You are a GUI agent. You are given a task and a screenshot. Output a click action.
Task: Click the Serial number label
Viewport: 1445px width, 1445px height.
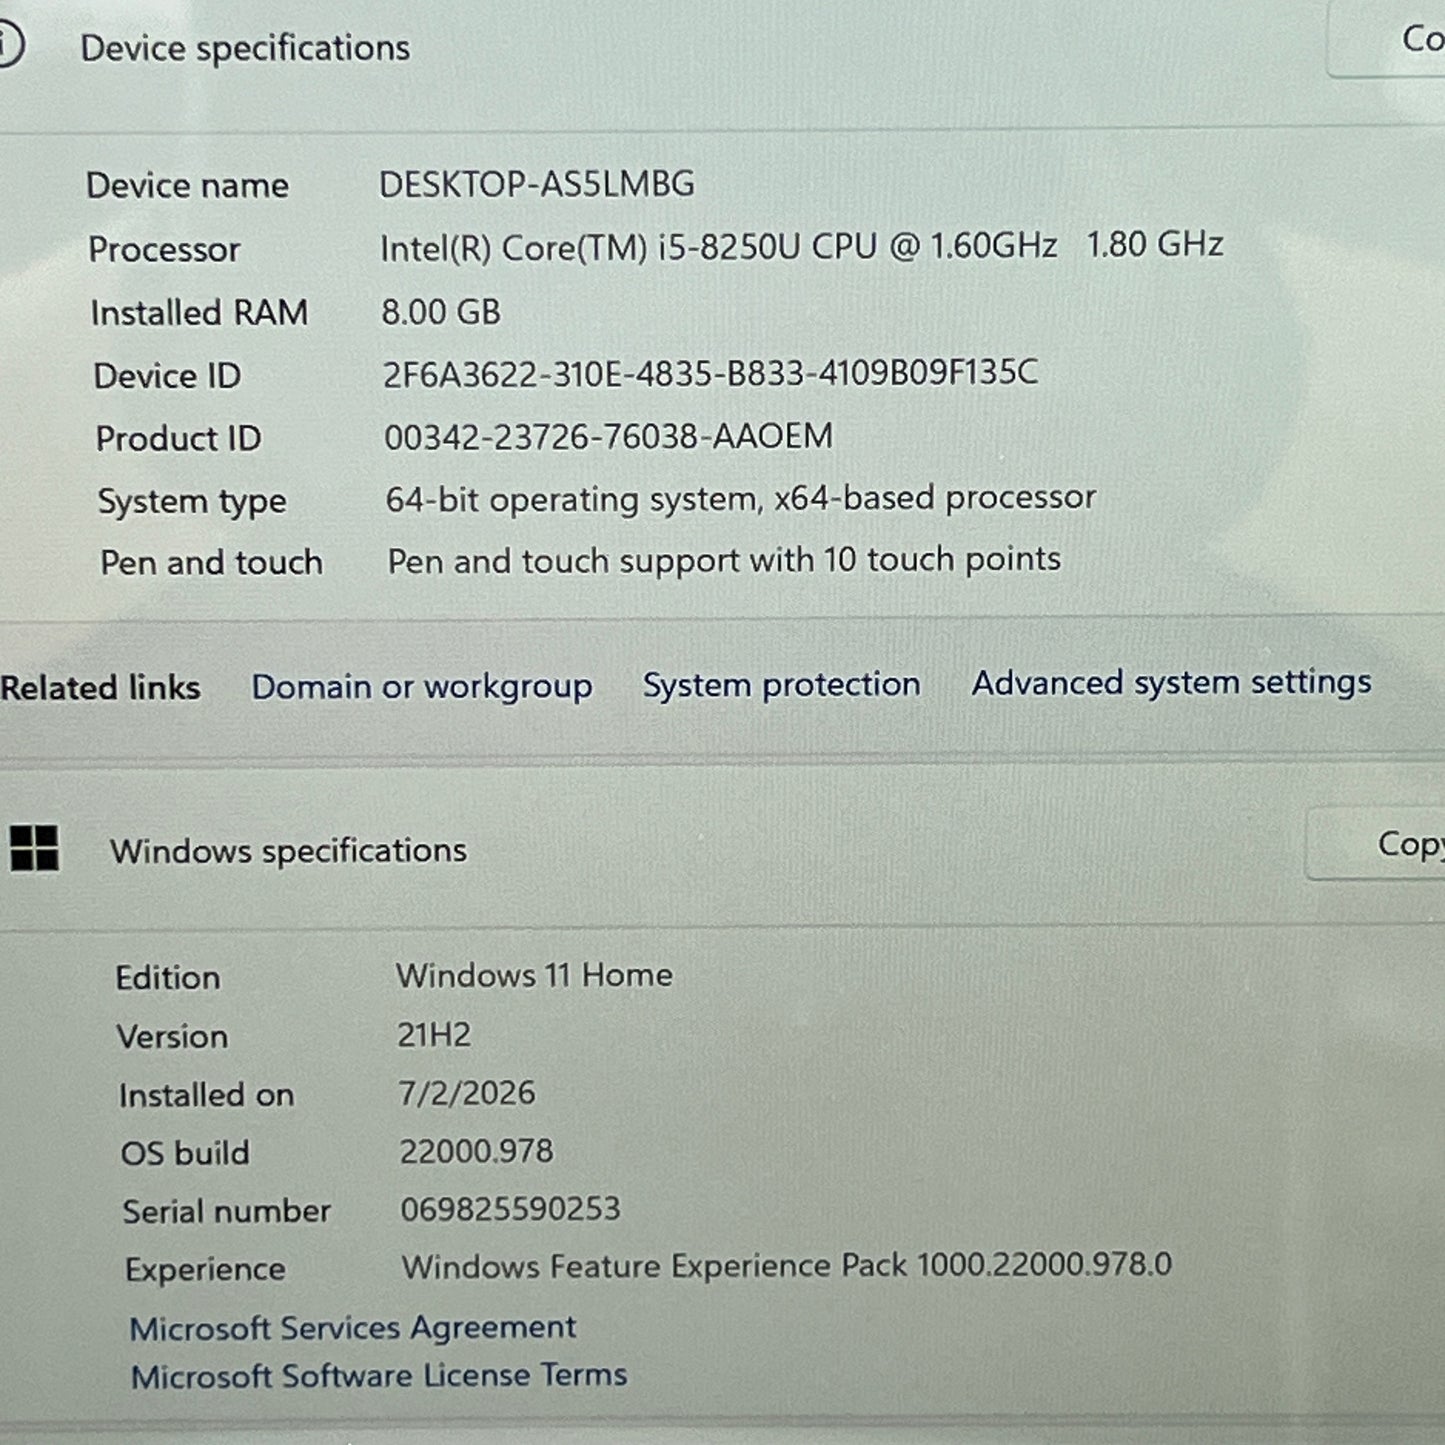(226, 1211)
